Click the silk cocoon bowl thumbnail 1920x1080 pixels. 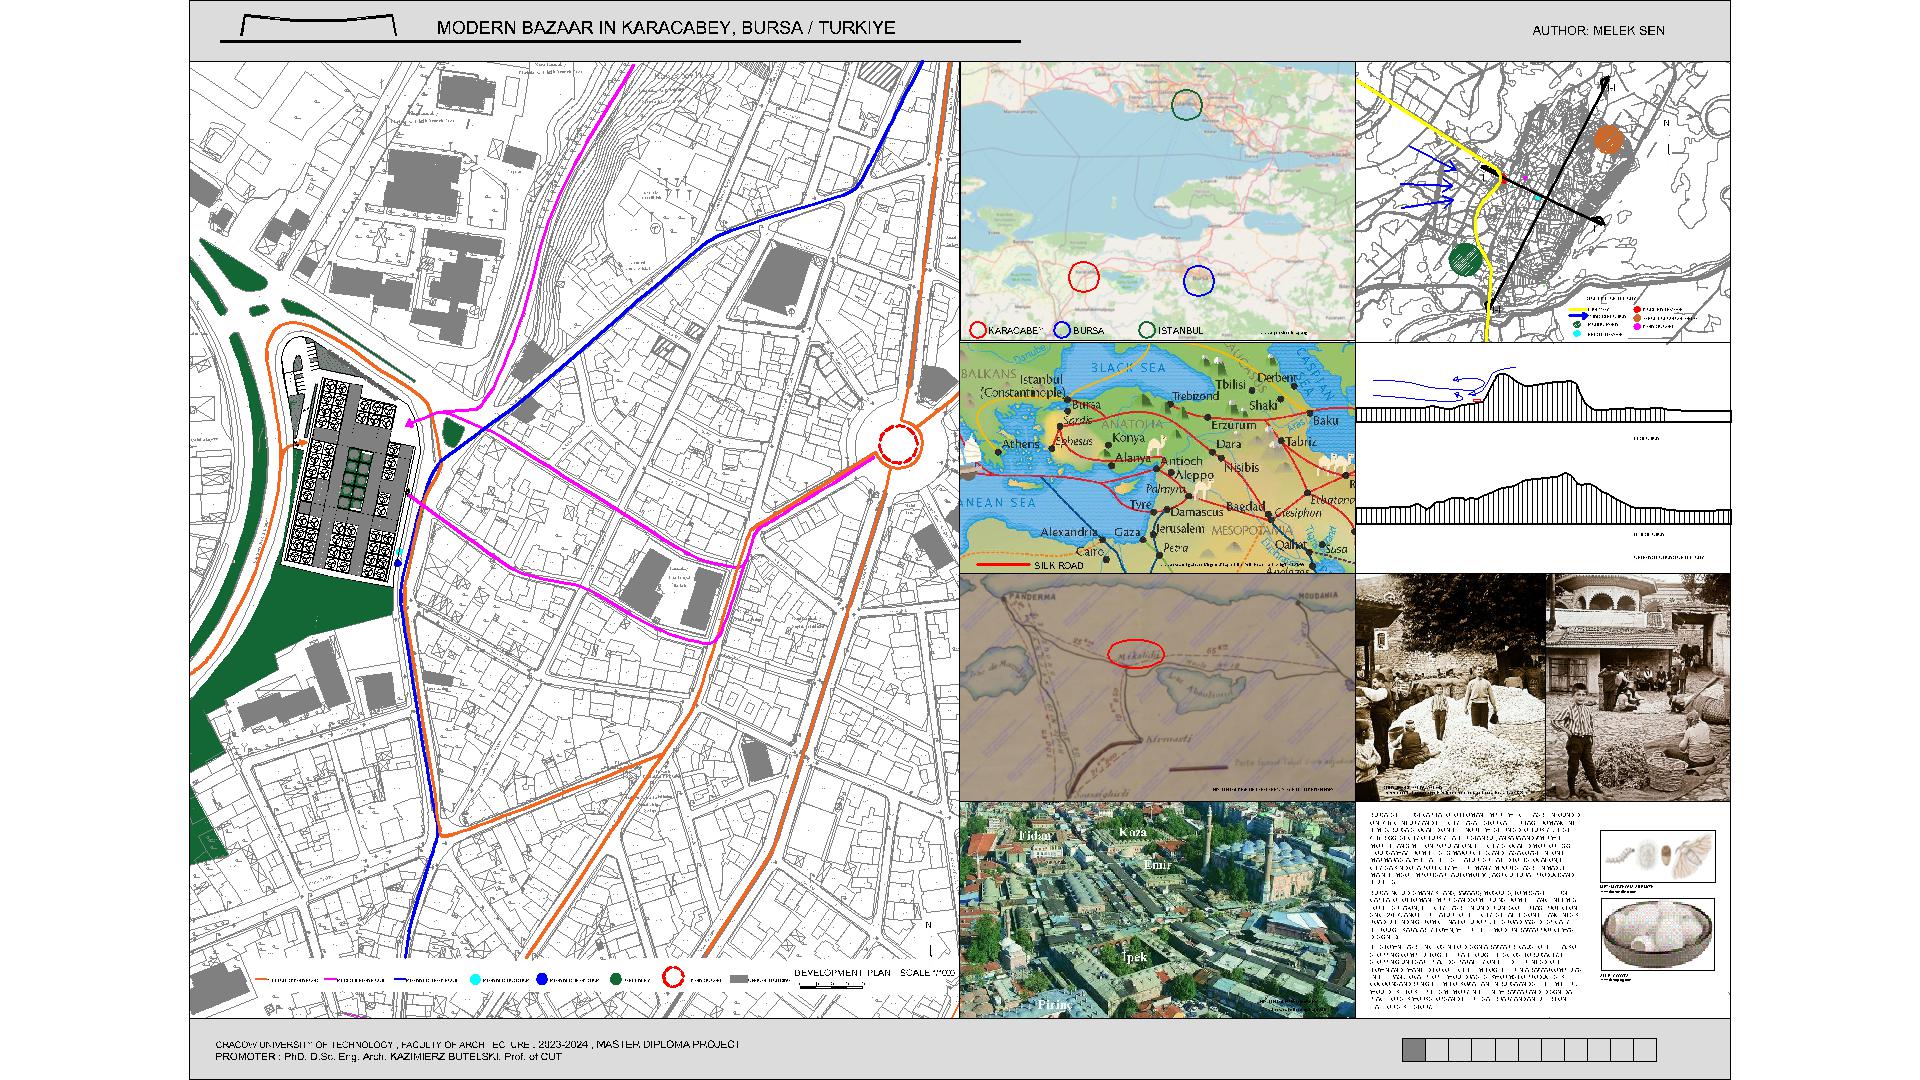pyautogui.click(x=1657, y=934)
